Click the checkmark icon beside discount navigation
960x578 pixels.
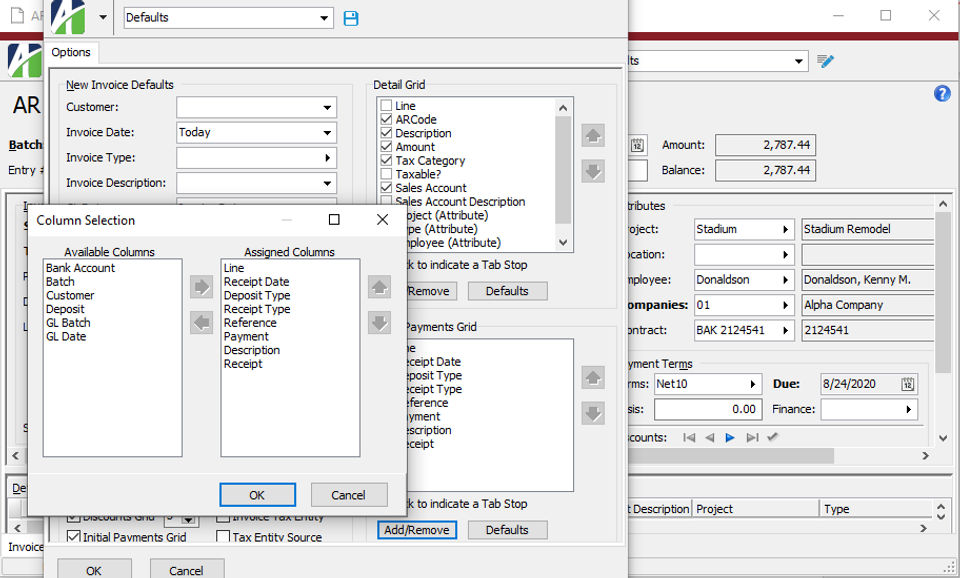(773, 437)
